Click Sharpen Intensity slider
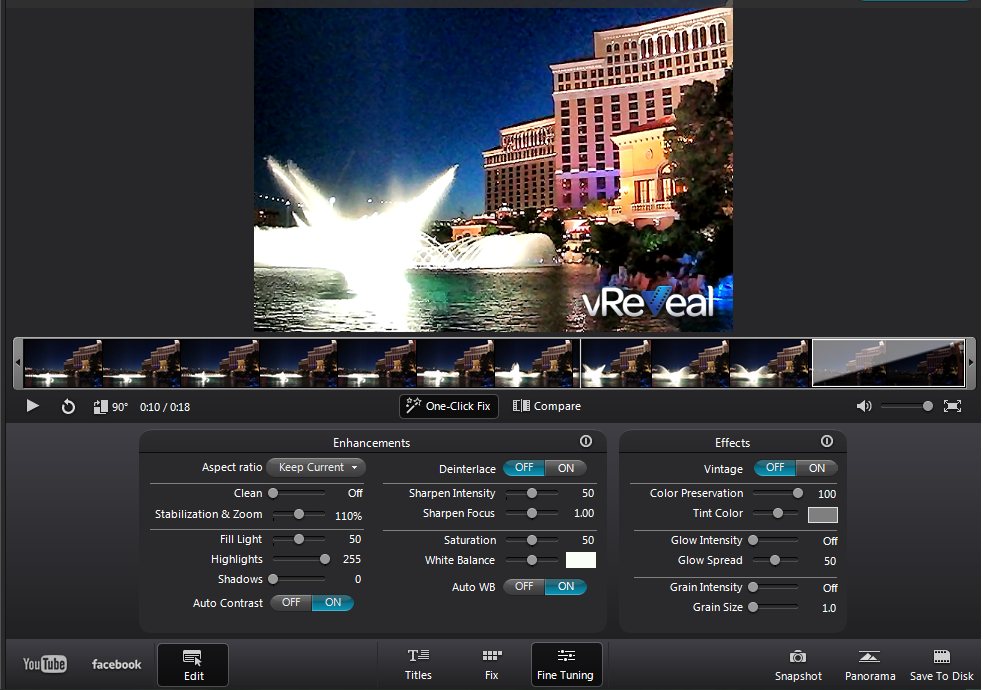983x690 pixels. [532, 493]
